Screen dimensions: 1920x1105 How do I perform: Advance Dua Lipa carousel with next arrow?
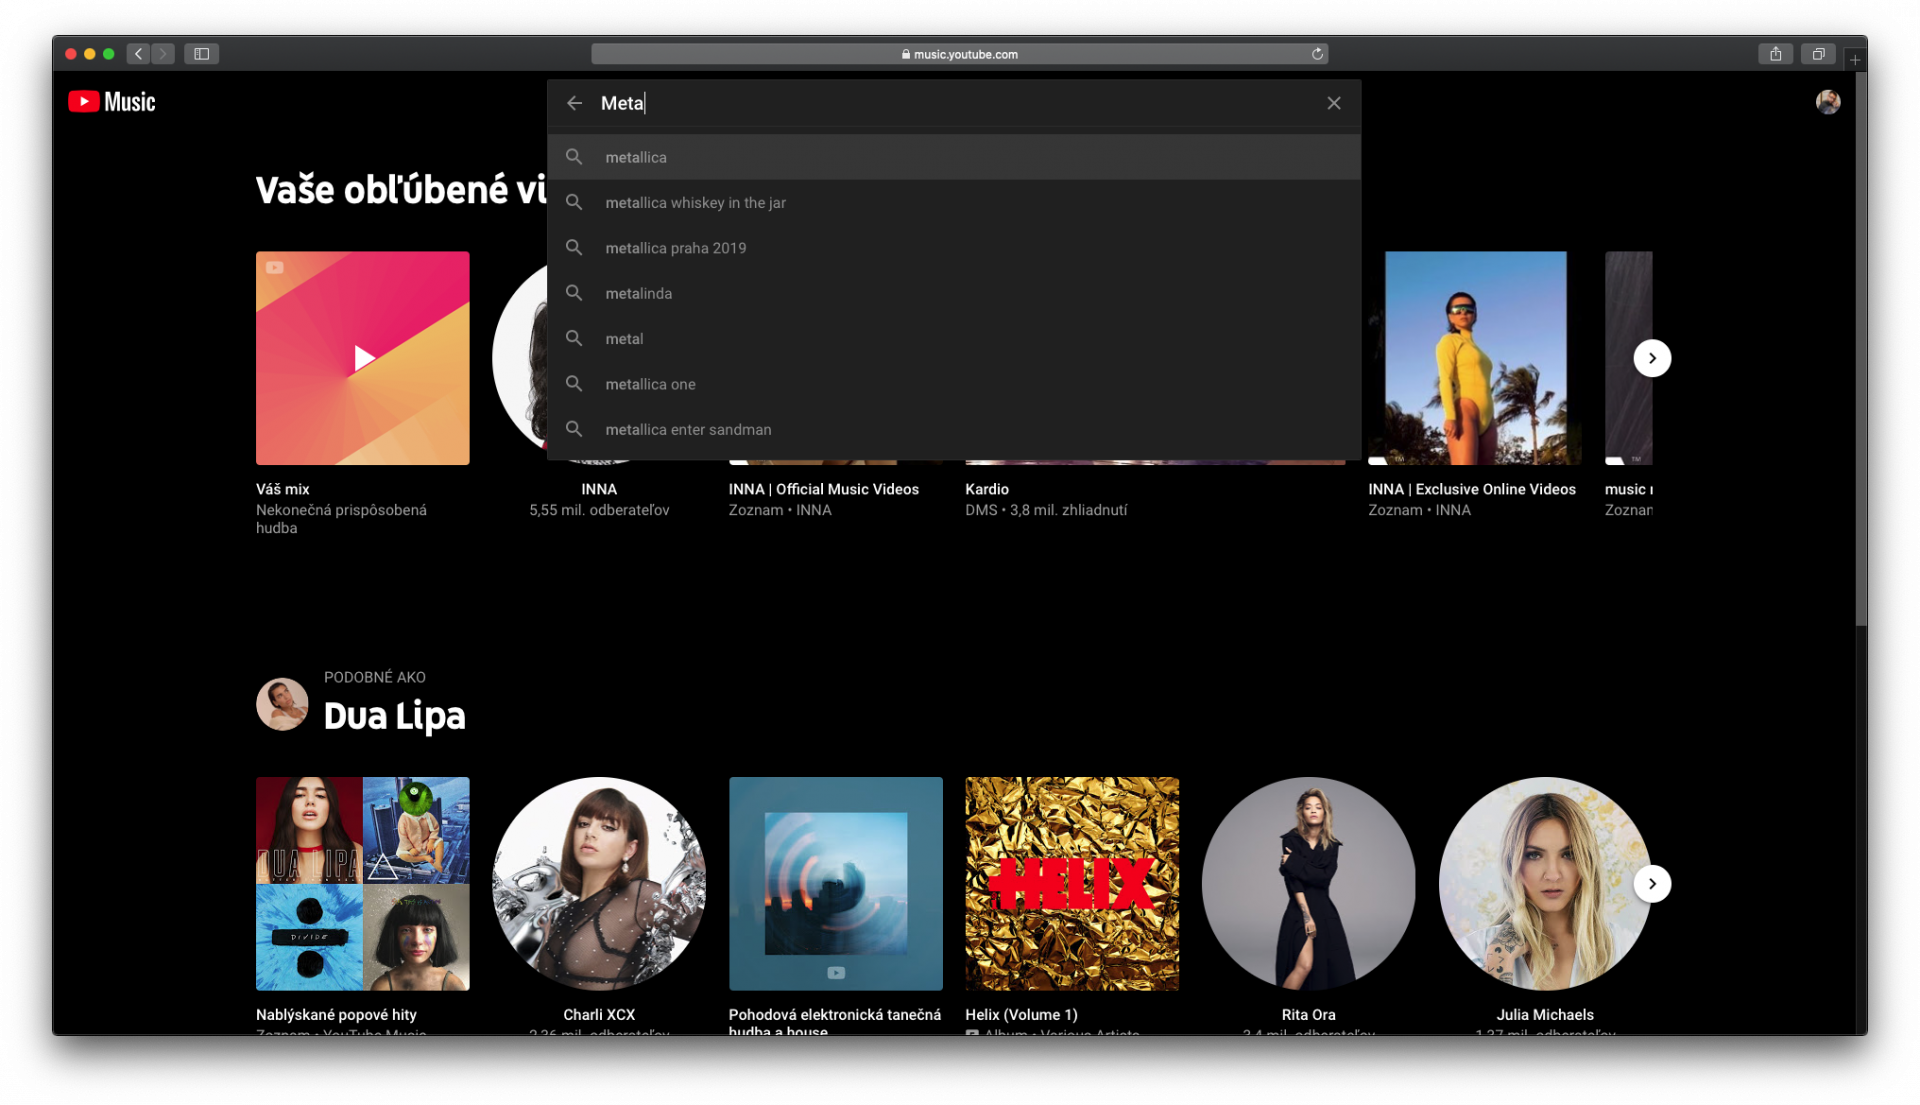(x=1652, y=884)
